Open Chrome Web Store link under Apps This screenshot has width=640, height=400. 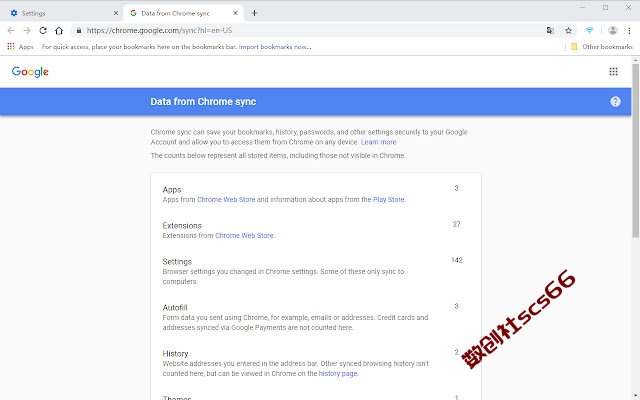click(x=226, y=200)
